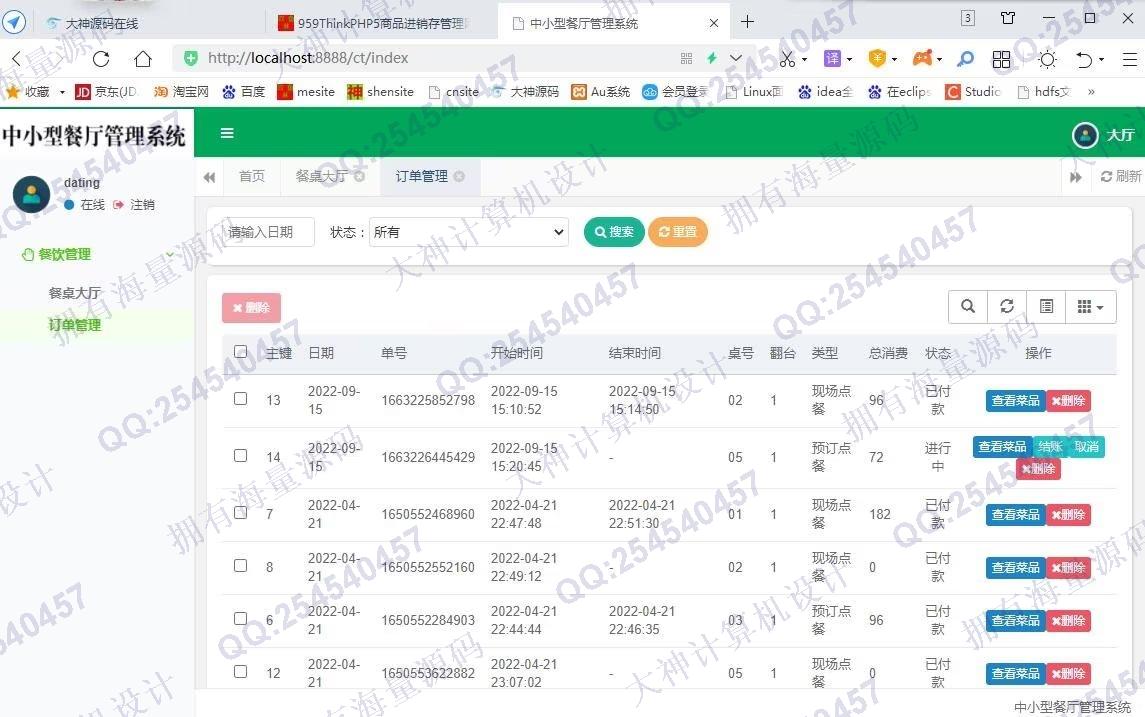1145x717 pixels.
Task: Open the 京东 bookmark
Action: pyautogui.click(x=107, y=92)
